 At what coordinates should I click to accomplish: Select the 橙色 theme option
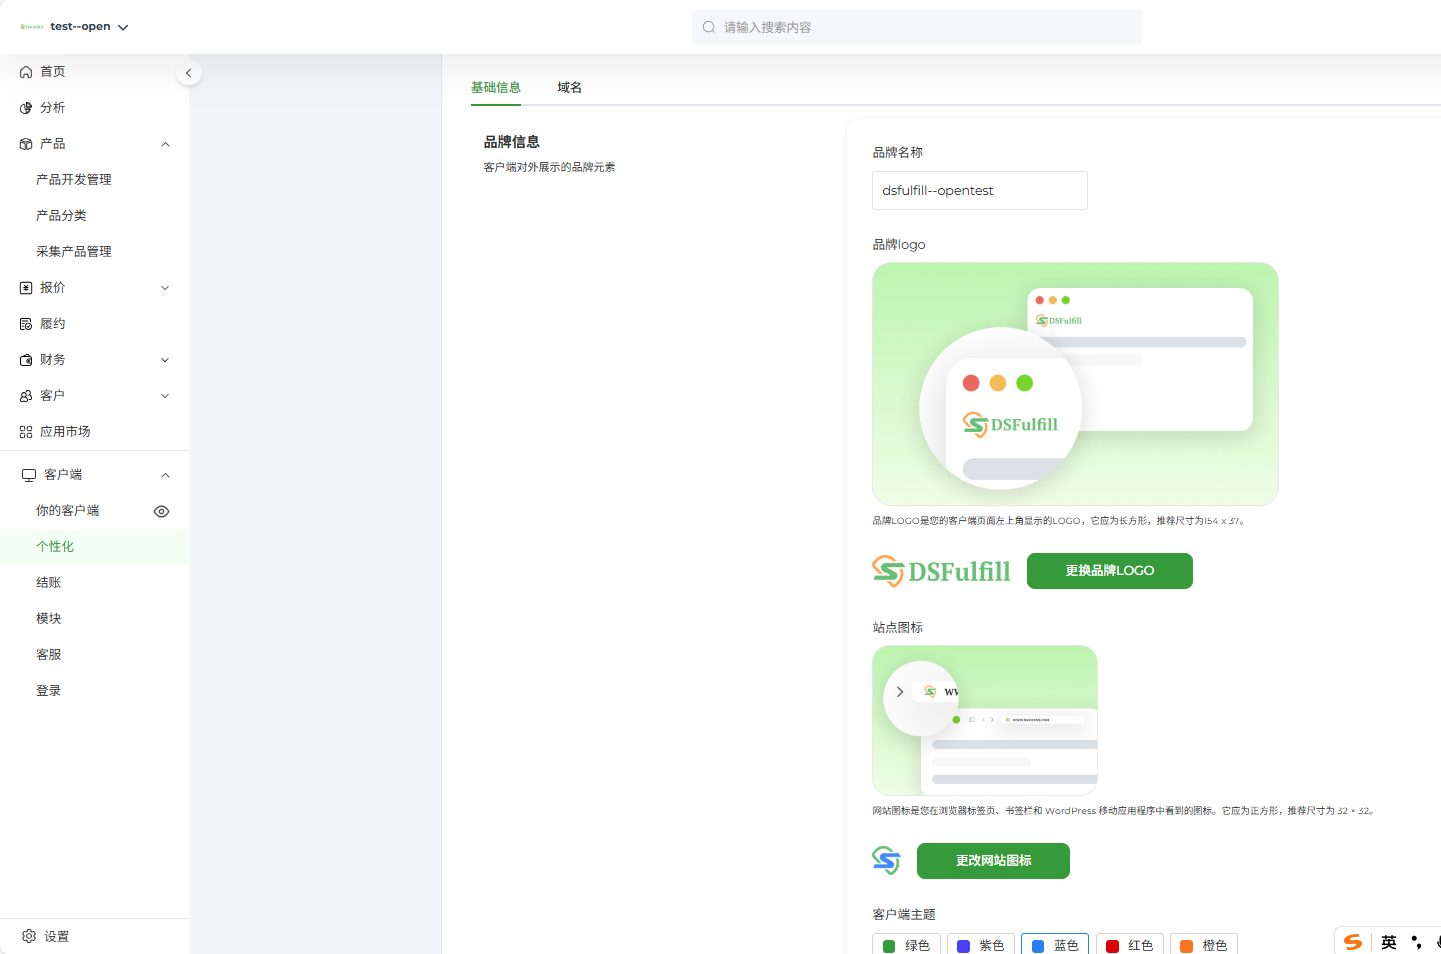click(x=1204, y=944)
